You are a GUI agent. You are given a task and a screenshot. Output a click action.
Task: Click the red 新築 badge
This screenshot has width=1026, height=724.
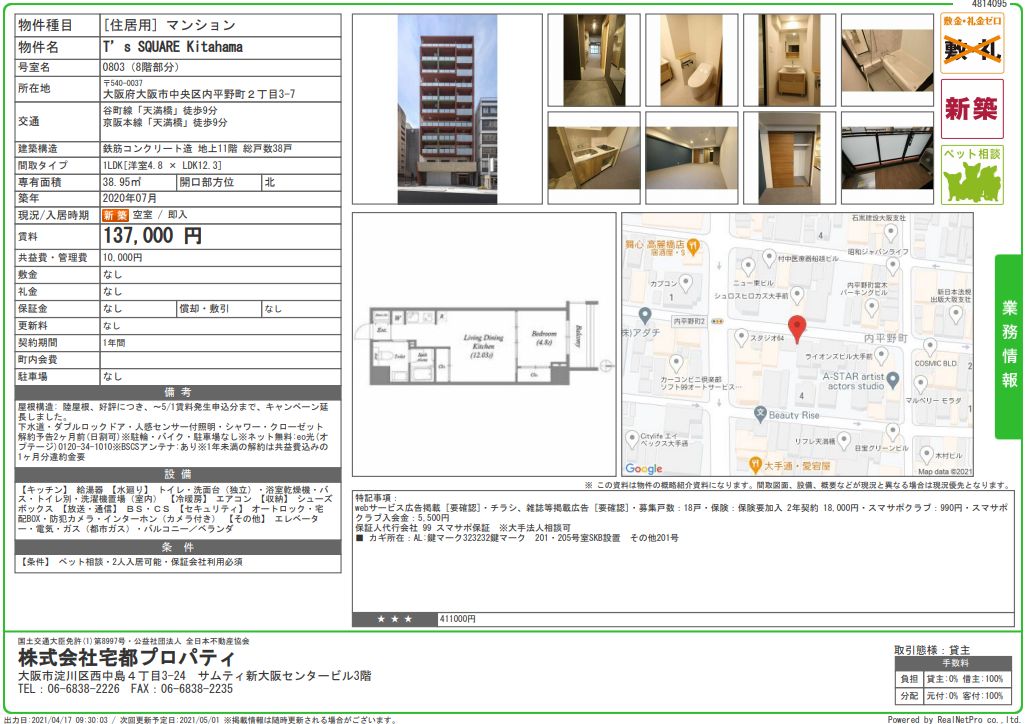tap(972, 109)
